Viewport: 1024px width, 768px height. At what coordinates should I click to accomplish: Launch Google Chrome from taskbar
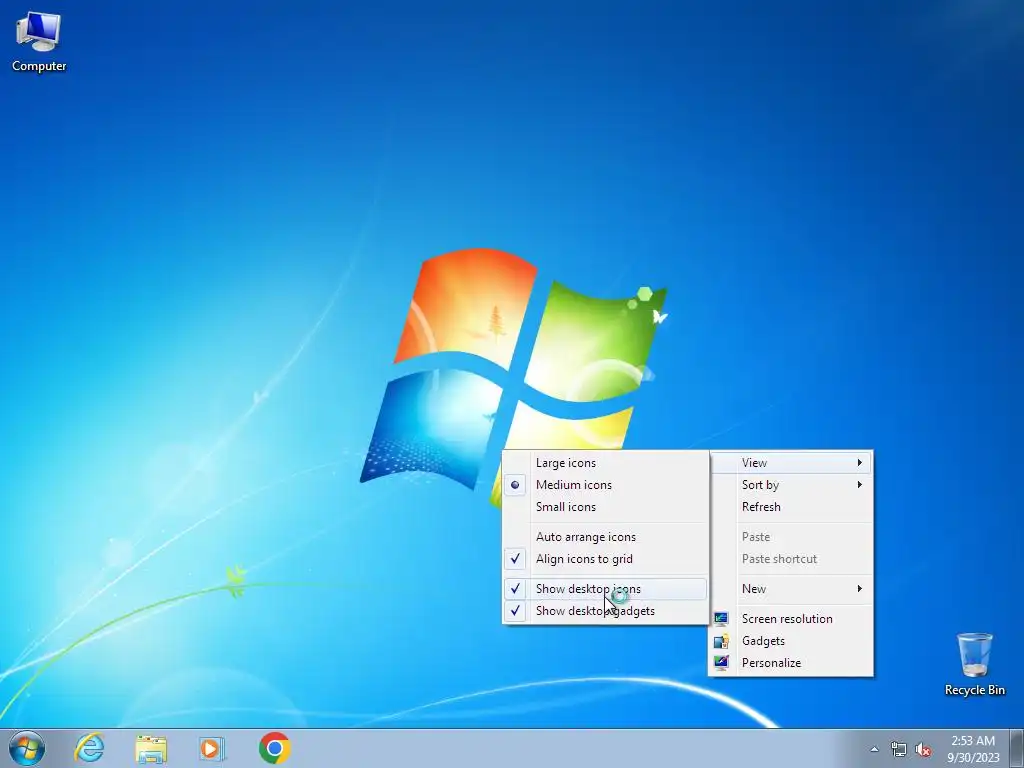point(274,748)
